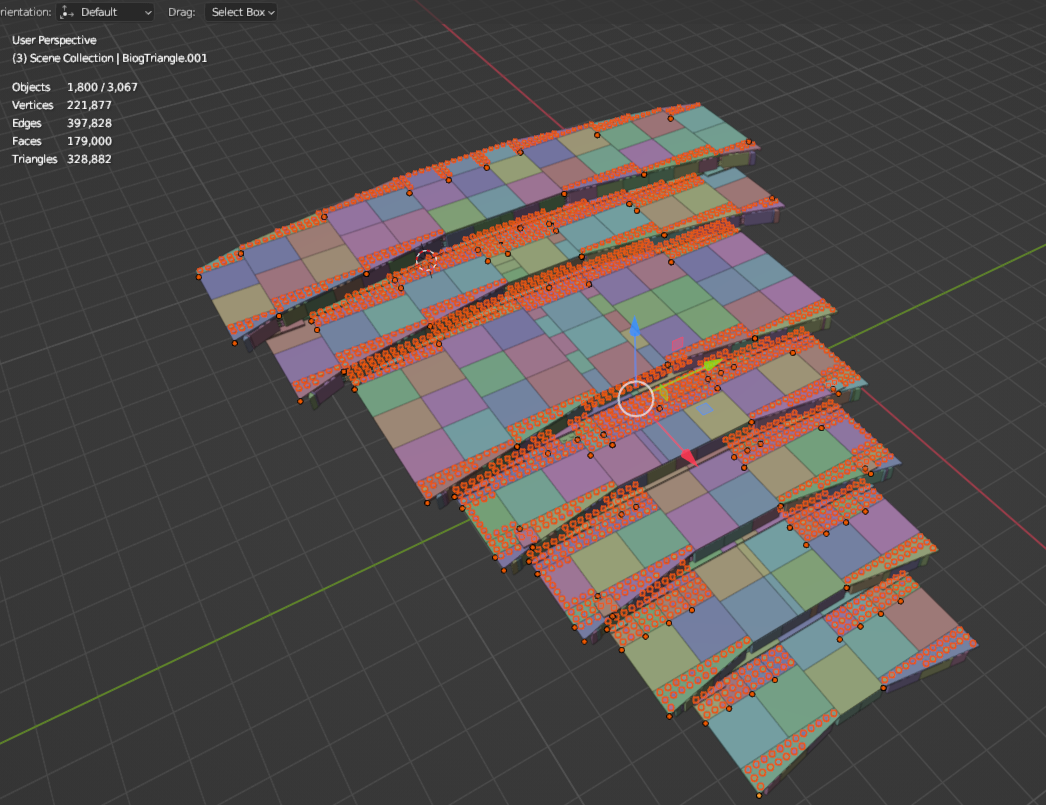Click the Objects count 1,800 / 3,067

tap(102, 87)
